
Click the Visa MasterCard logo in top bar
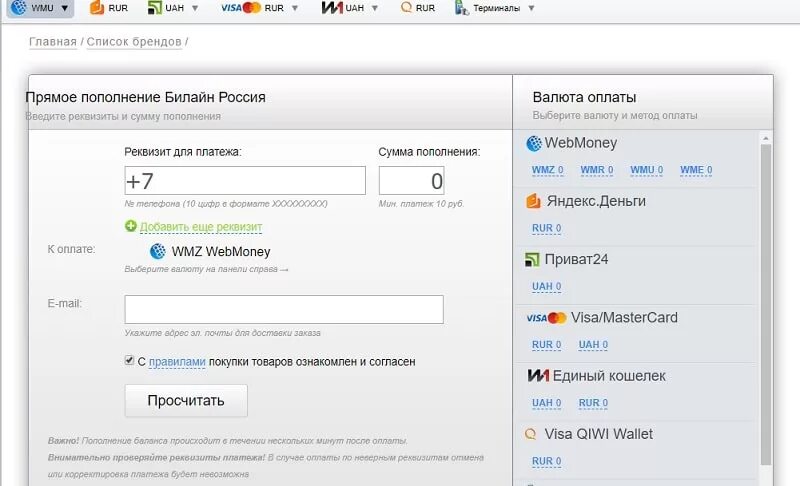241,8
